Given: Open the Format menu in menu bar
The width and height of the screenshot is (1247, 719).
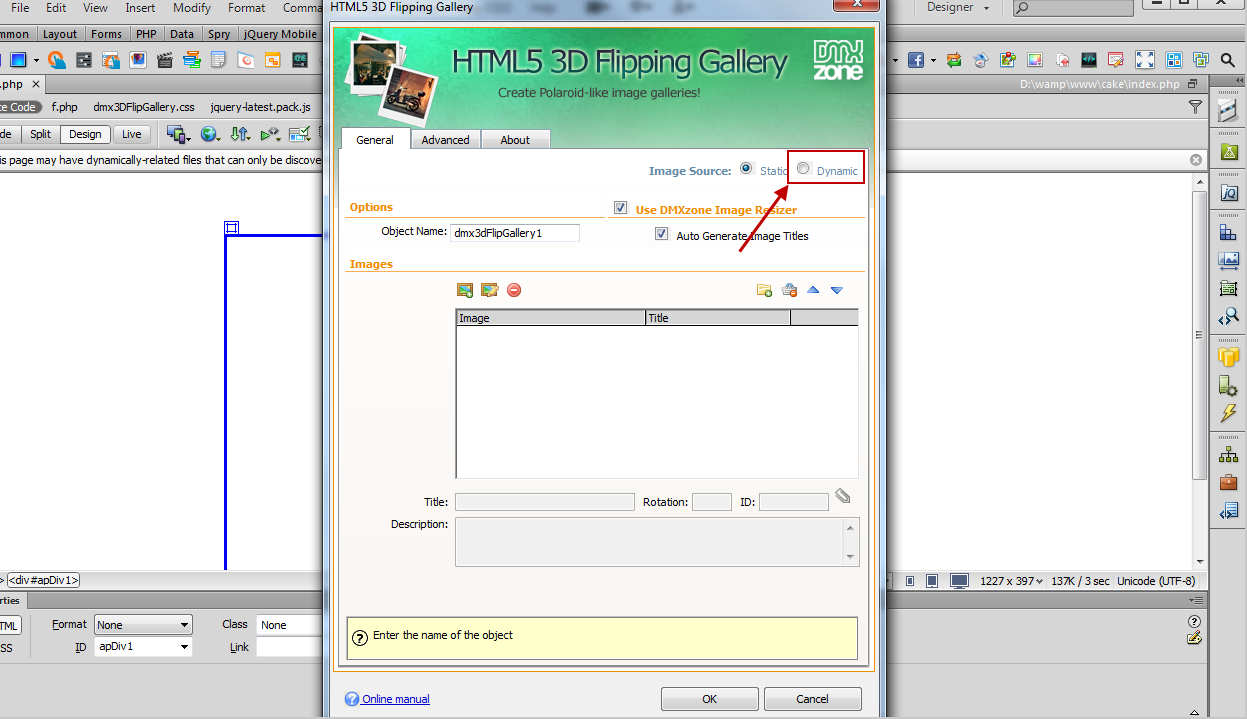Looking at the screenshot, I should pos(247,7).
